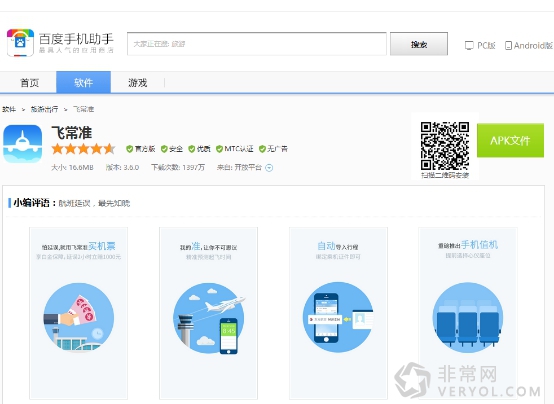This screenshot has height=404, width=554.
Task: Open the 买机票 screenshot thumbnail
Action: click(x=78, y=313)
